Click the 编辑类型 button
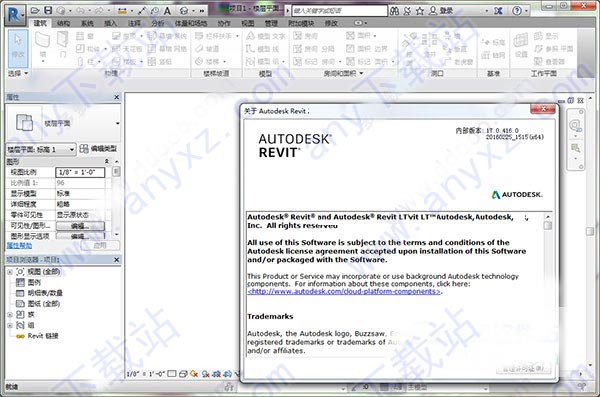This screenshot has height=397, width=600. click(99, 149)
